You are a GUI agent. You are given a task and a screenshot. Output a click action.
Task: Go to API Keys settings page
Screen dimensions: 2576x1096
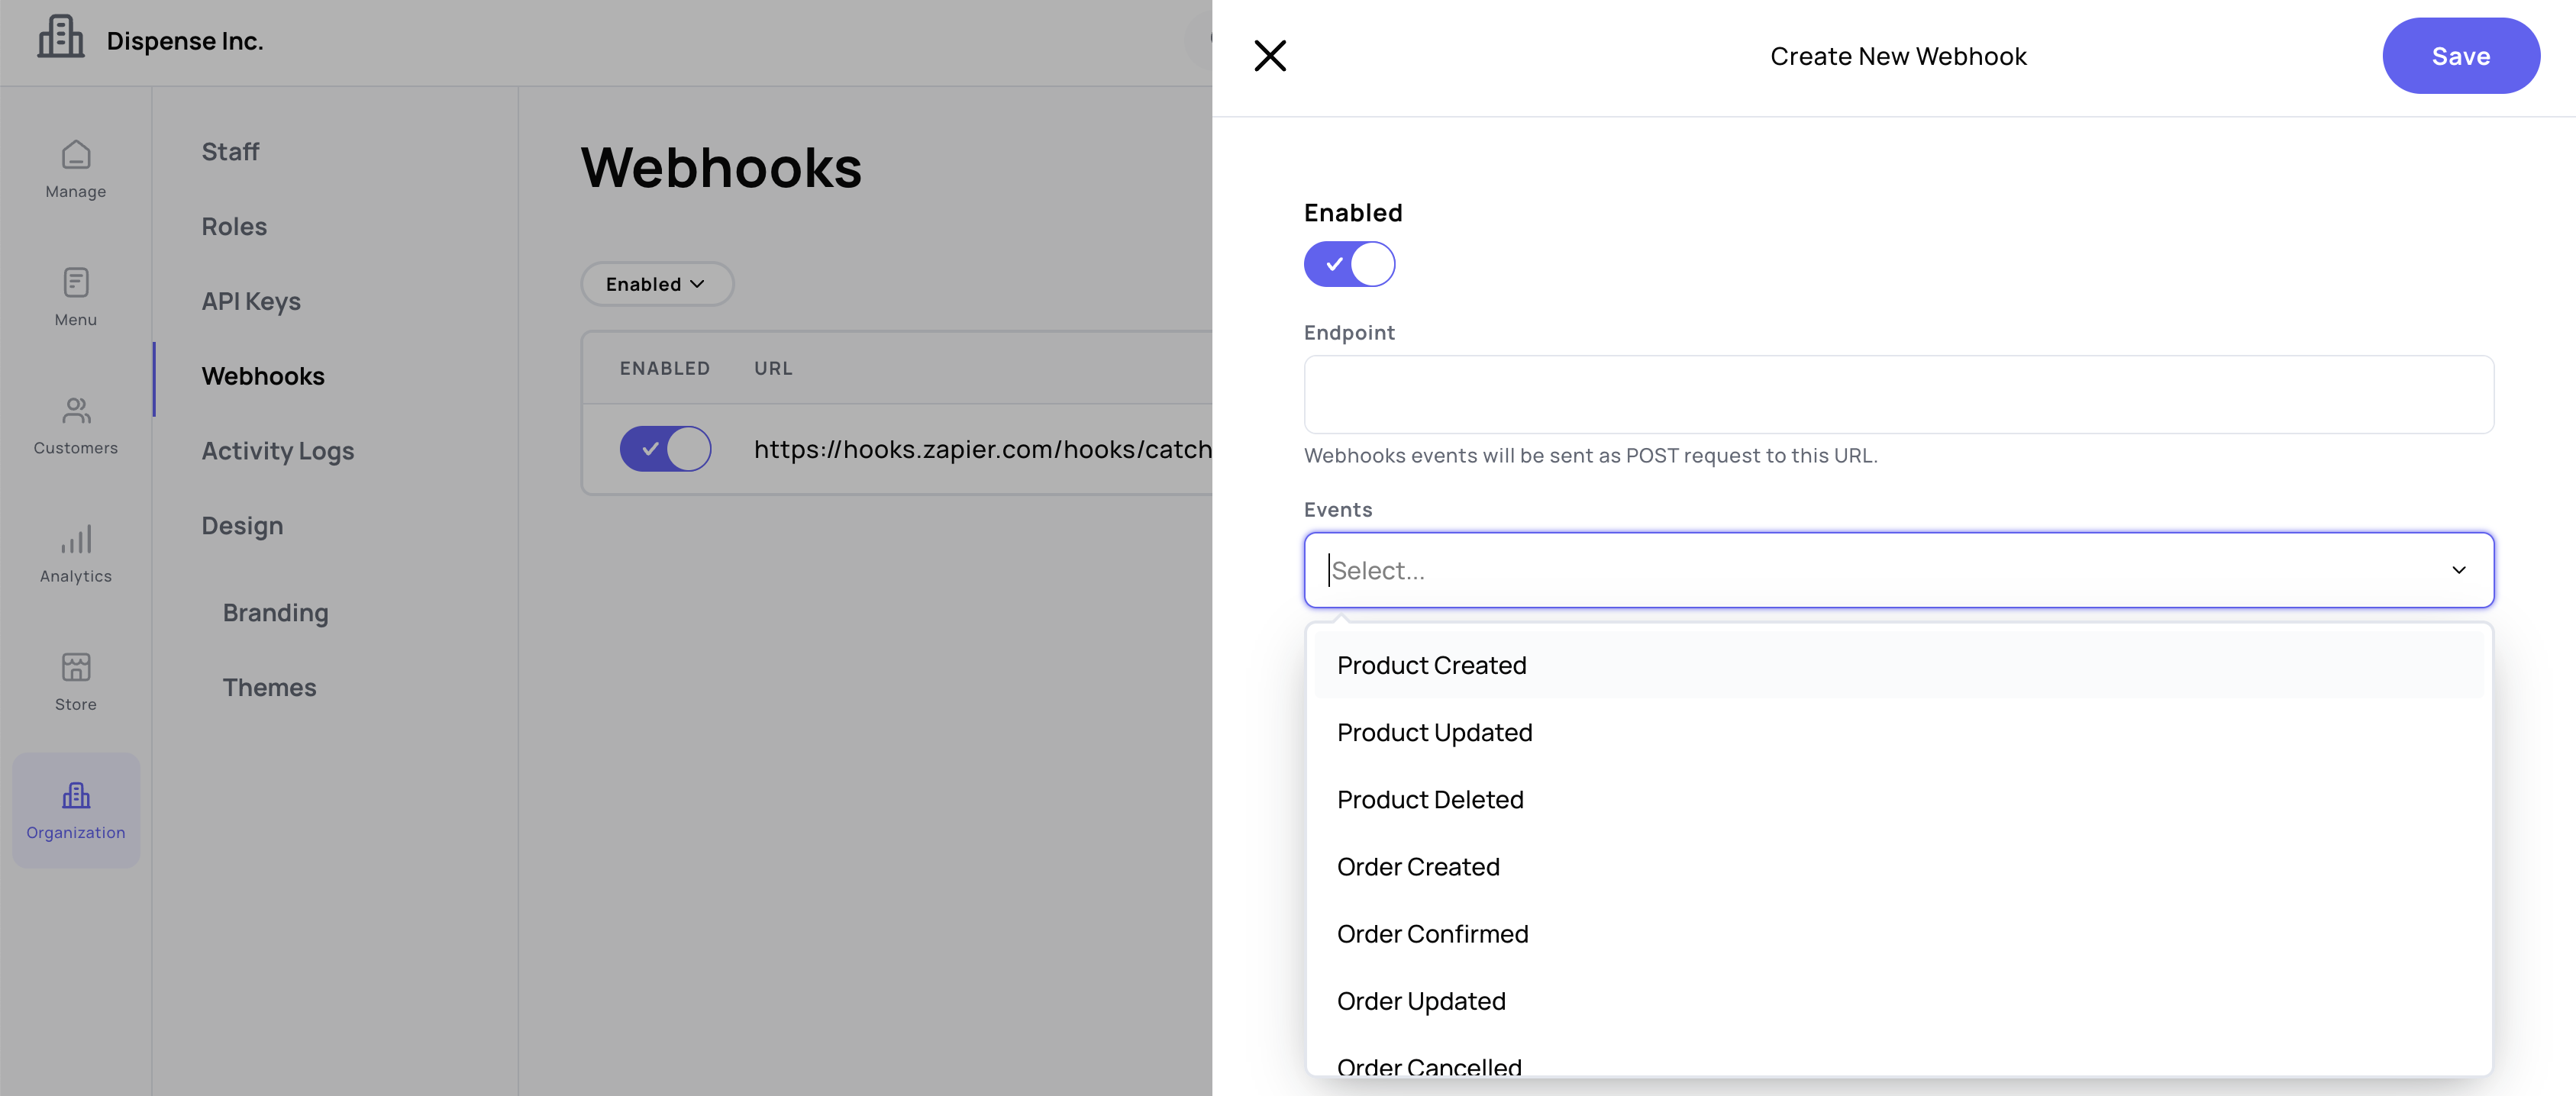click(251, 301)
